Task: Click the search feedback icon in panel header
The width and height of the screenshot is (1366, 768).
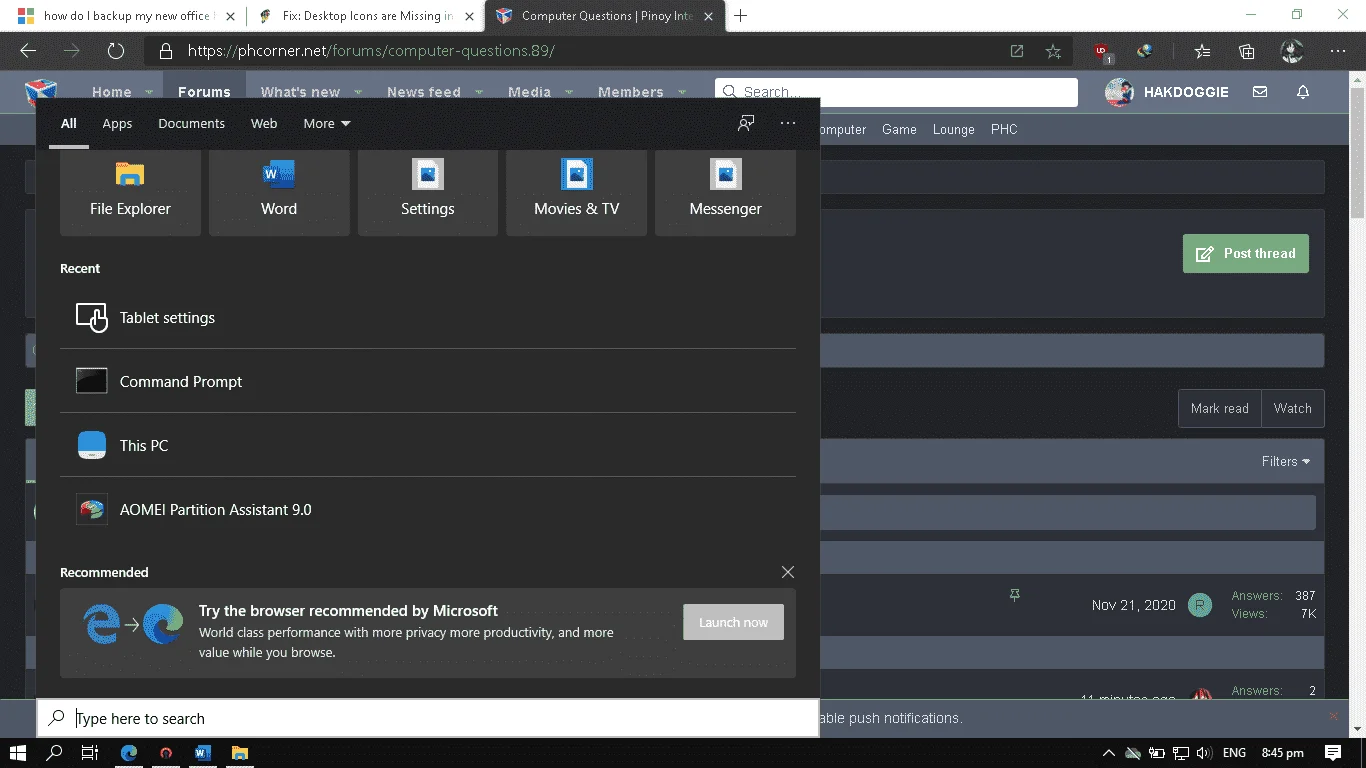Action: 746,123
